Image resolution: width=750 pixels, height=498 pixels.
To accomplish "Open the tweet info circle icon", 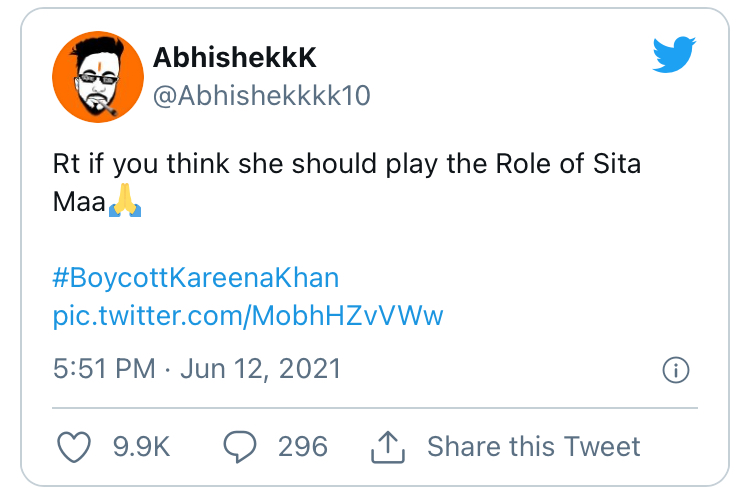I will tap(676, 370).
